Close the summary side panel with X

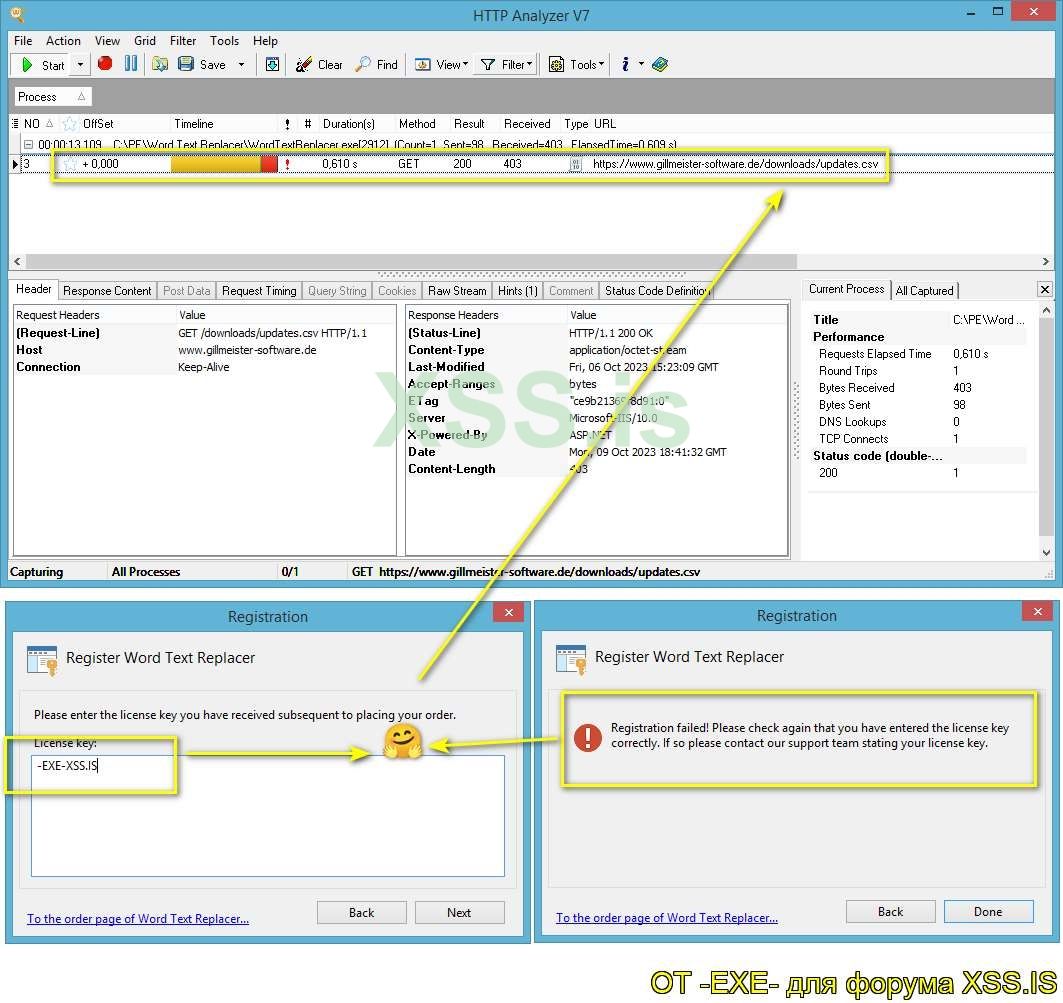click(1045, 290)
